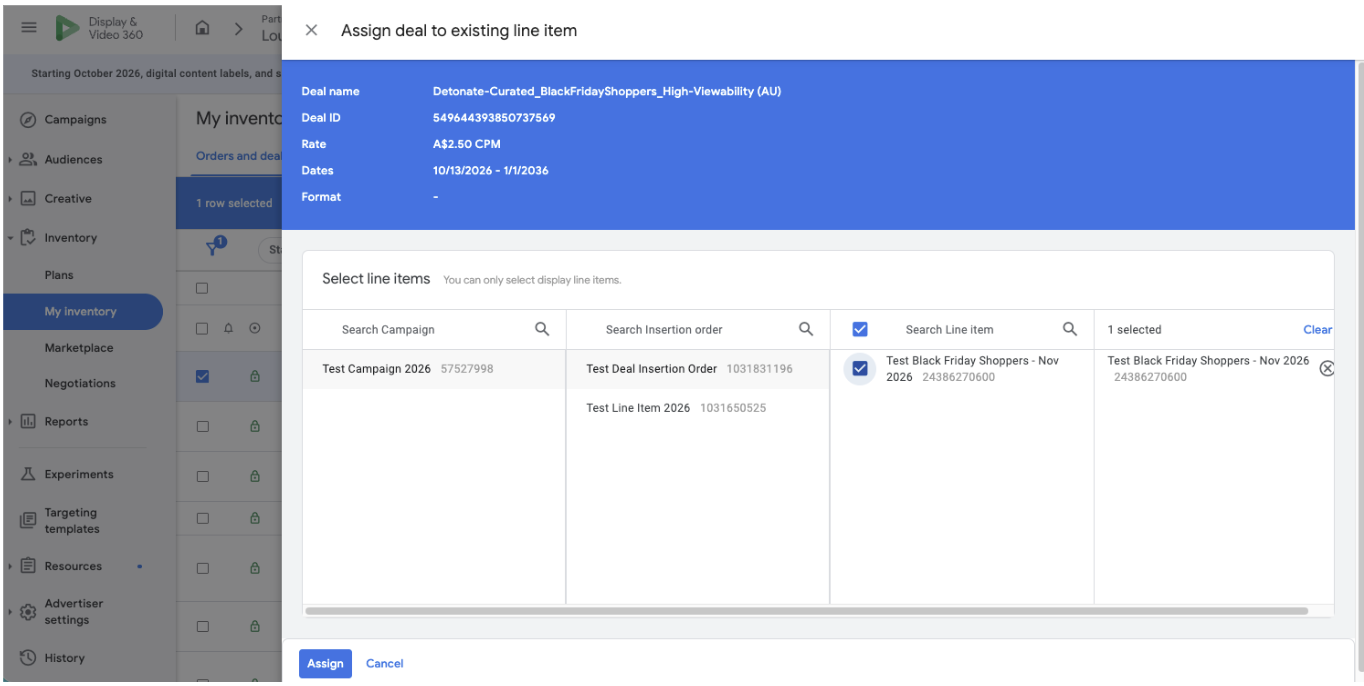1364x686 pixels.
Task: Expand the Creative sidebar section
Action: pyautogui.click(x=10, y=199)
